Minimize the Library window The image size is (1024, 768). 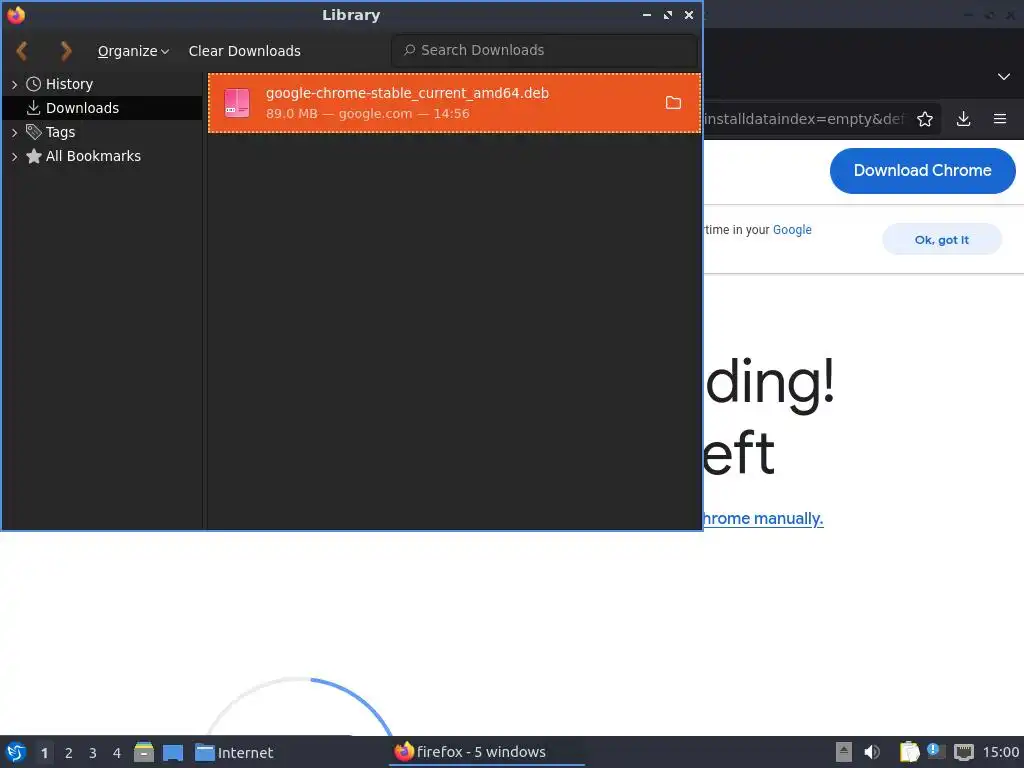pos(647,14)
